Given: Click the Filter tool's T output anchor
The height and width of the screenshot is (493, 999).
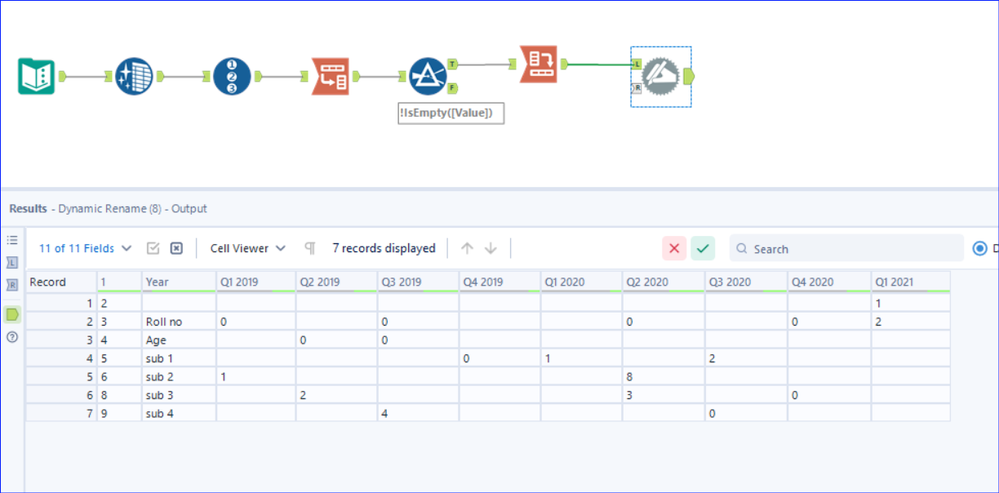Looking at the screenshot, I should (x=452, y=64).
